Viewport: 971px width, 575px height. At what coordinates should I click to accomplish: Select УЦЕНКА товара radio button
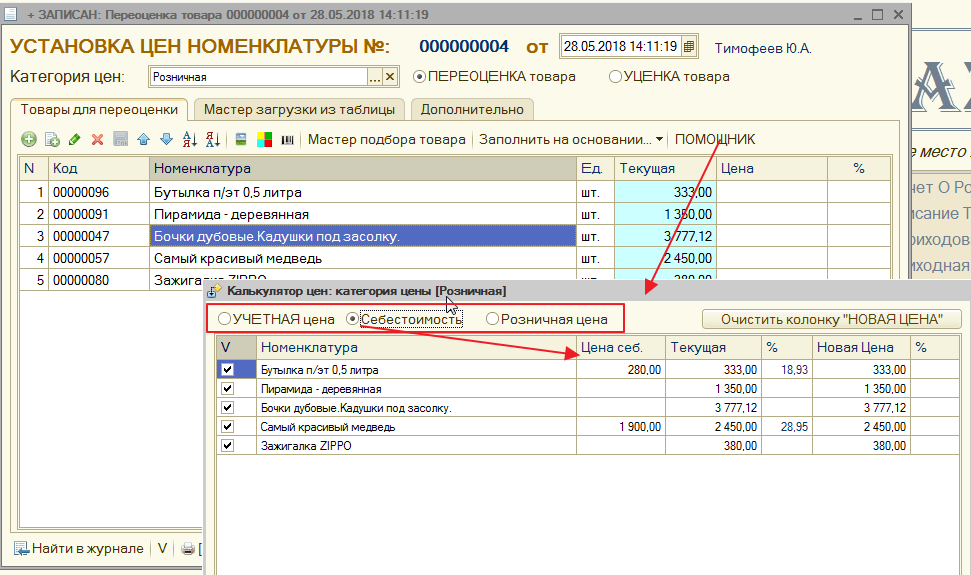[x=615, y=77]
